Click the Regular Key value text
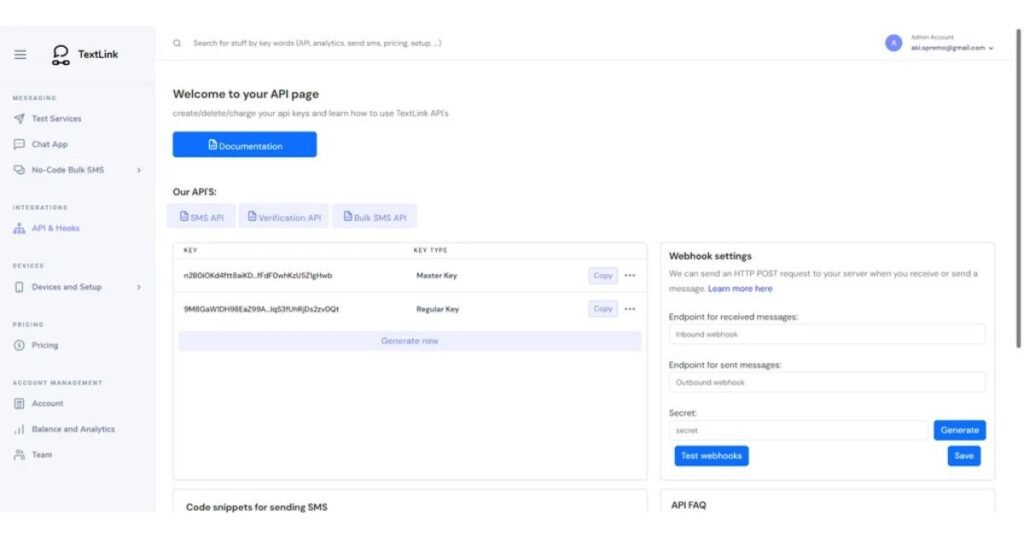Viewport: 1024px width, 538px height. click(x=261, y=309)
